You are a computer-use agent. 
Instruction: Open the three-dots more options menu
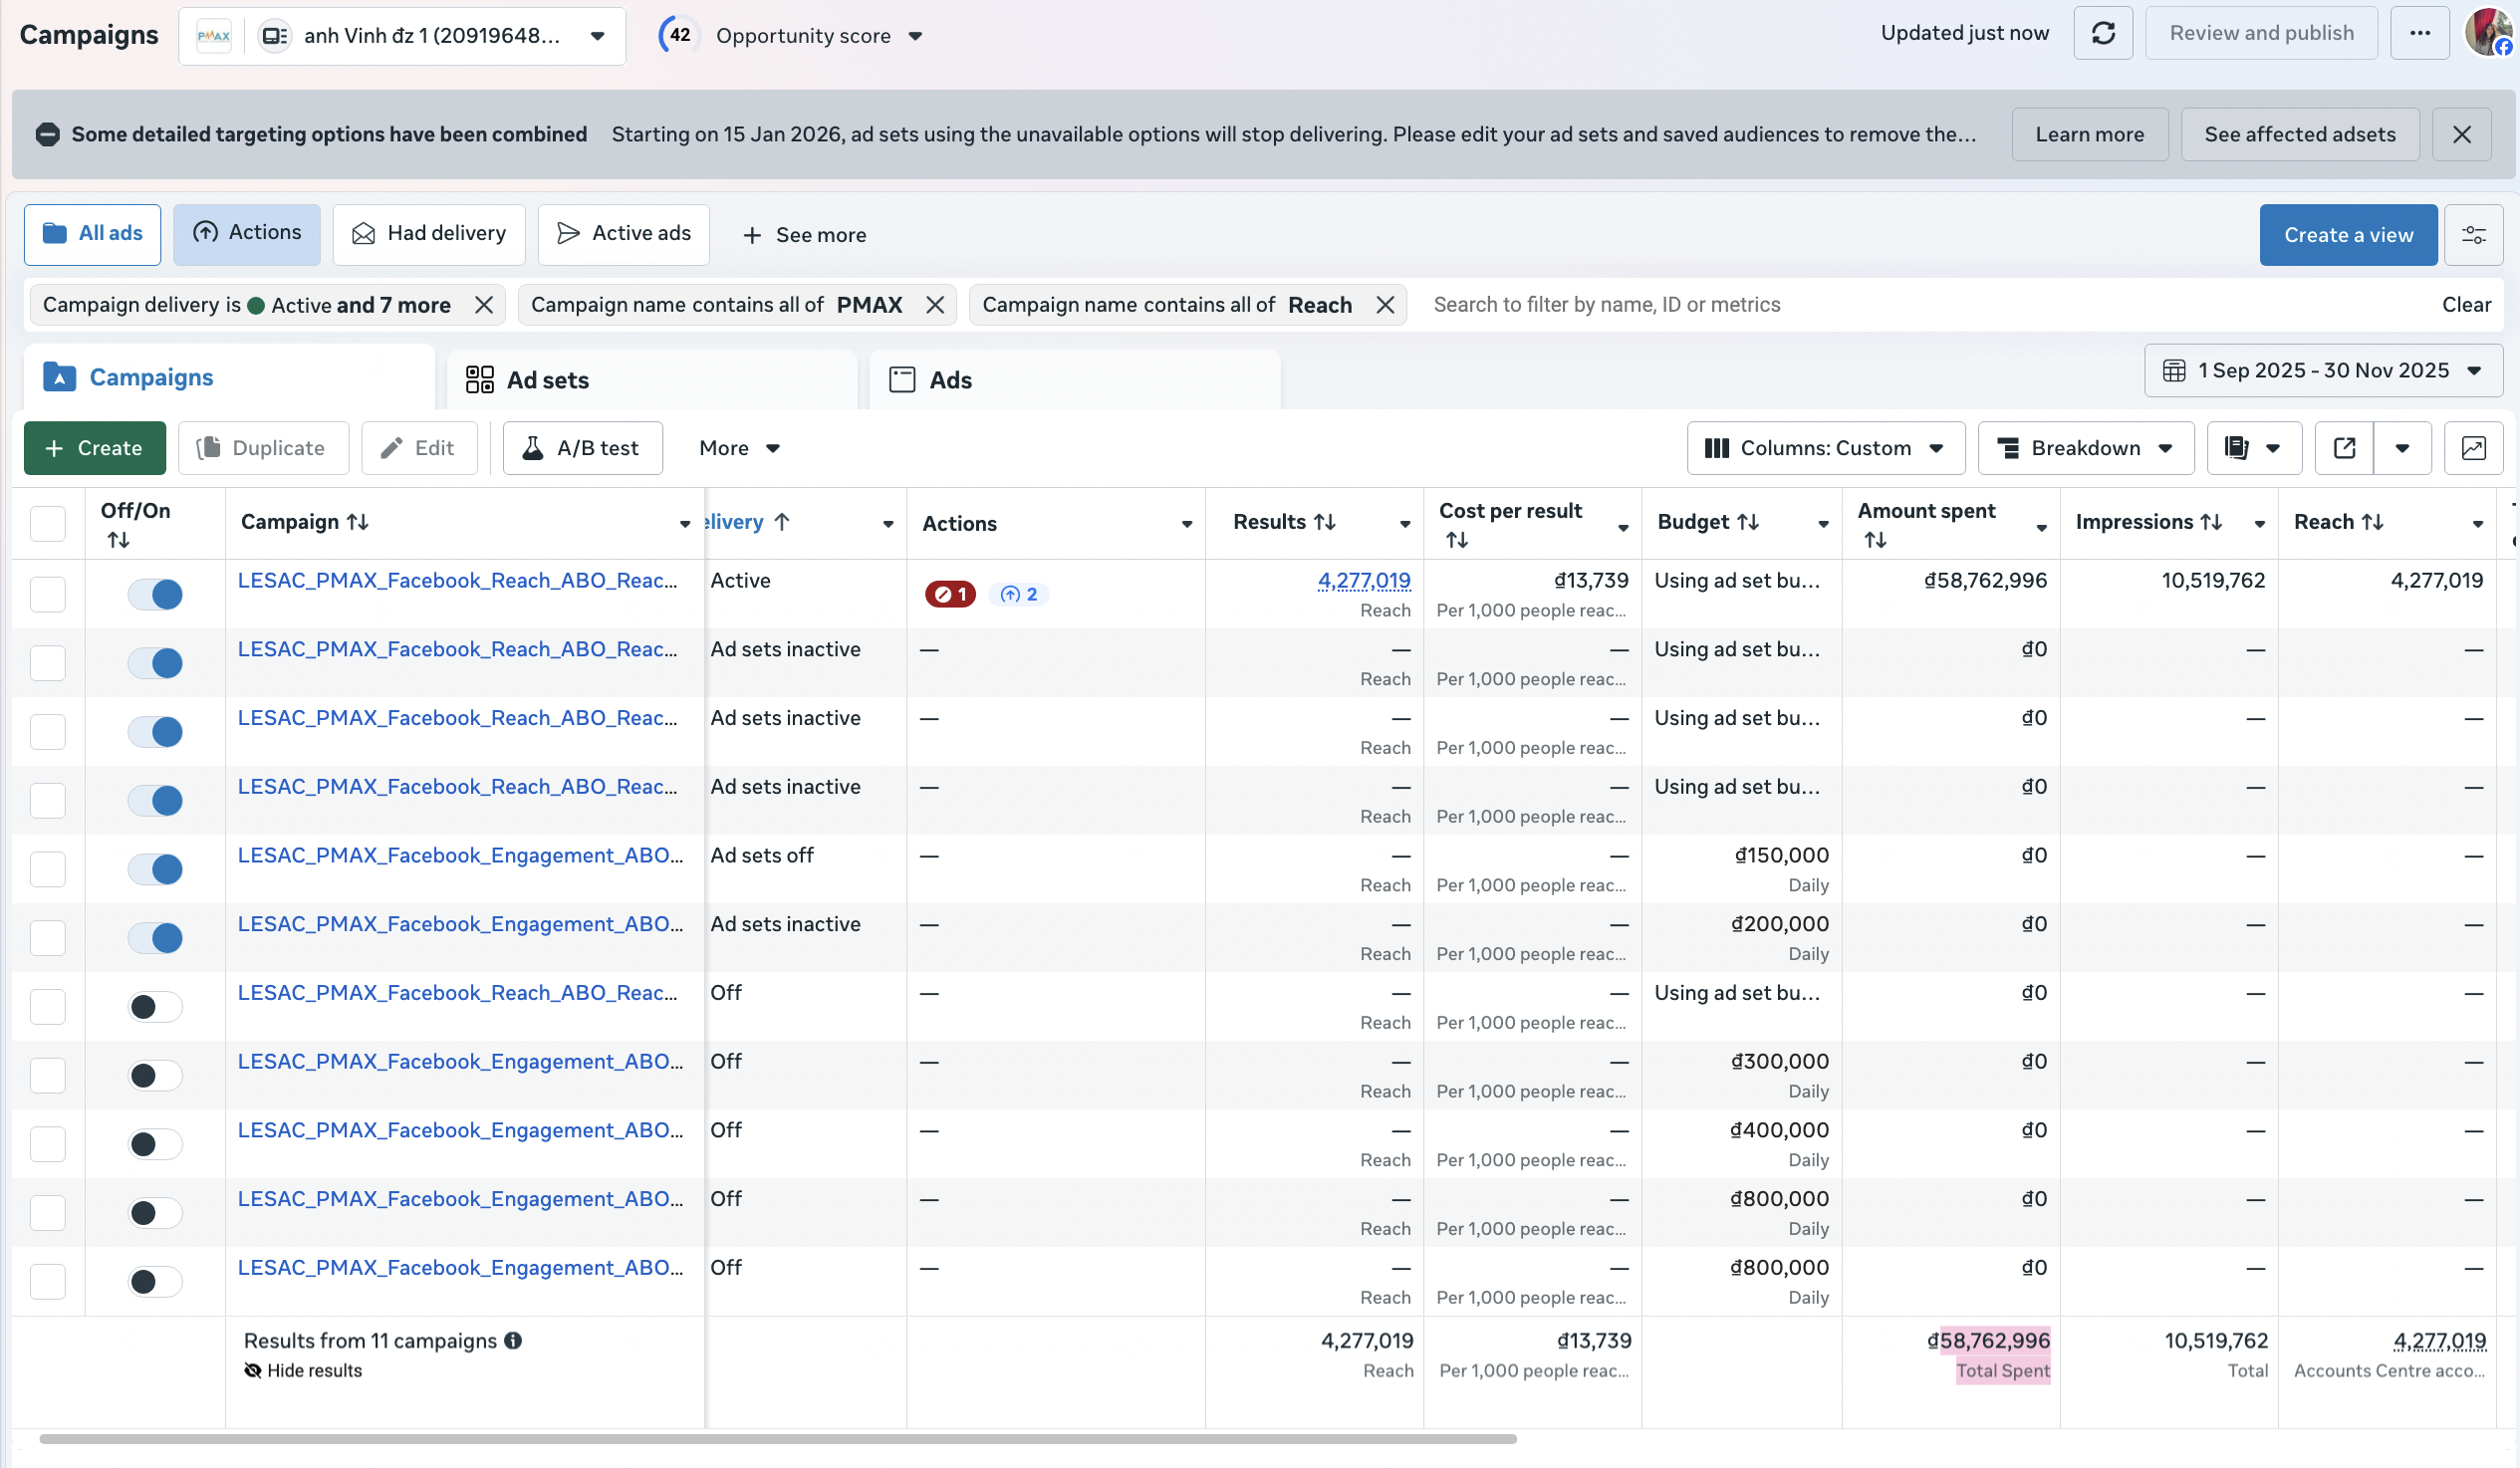2419,34
